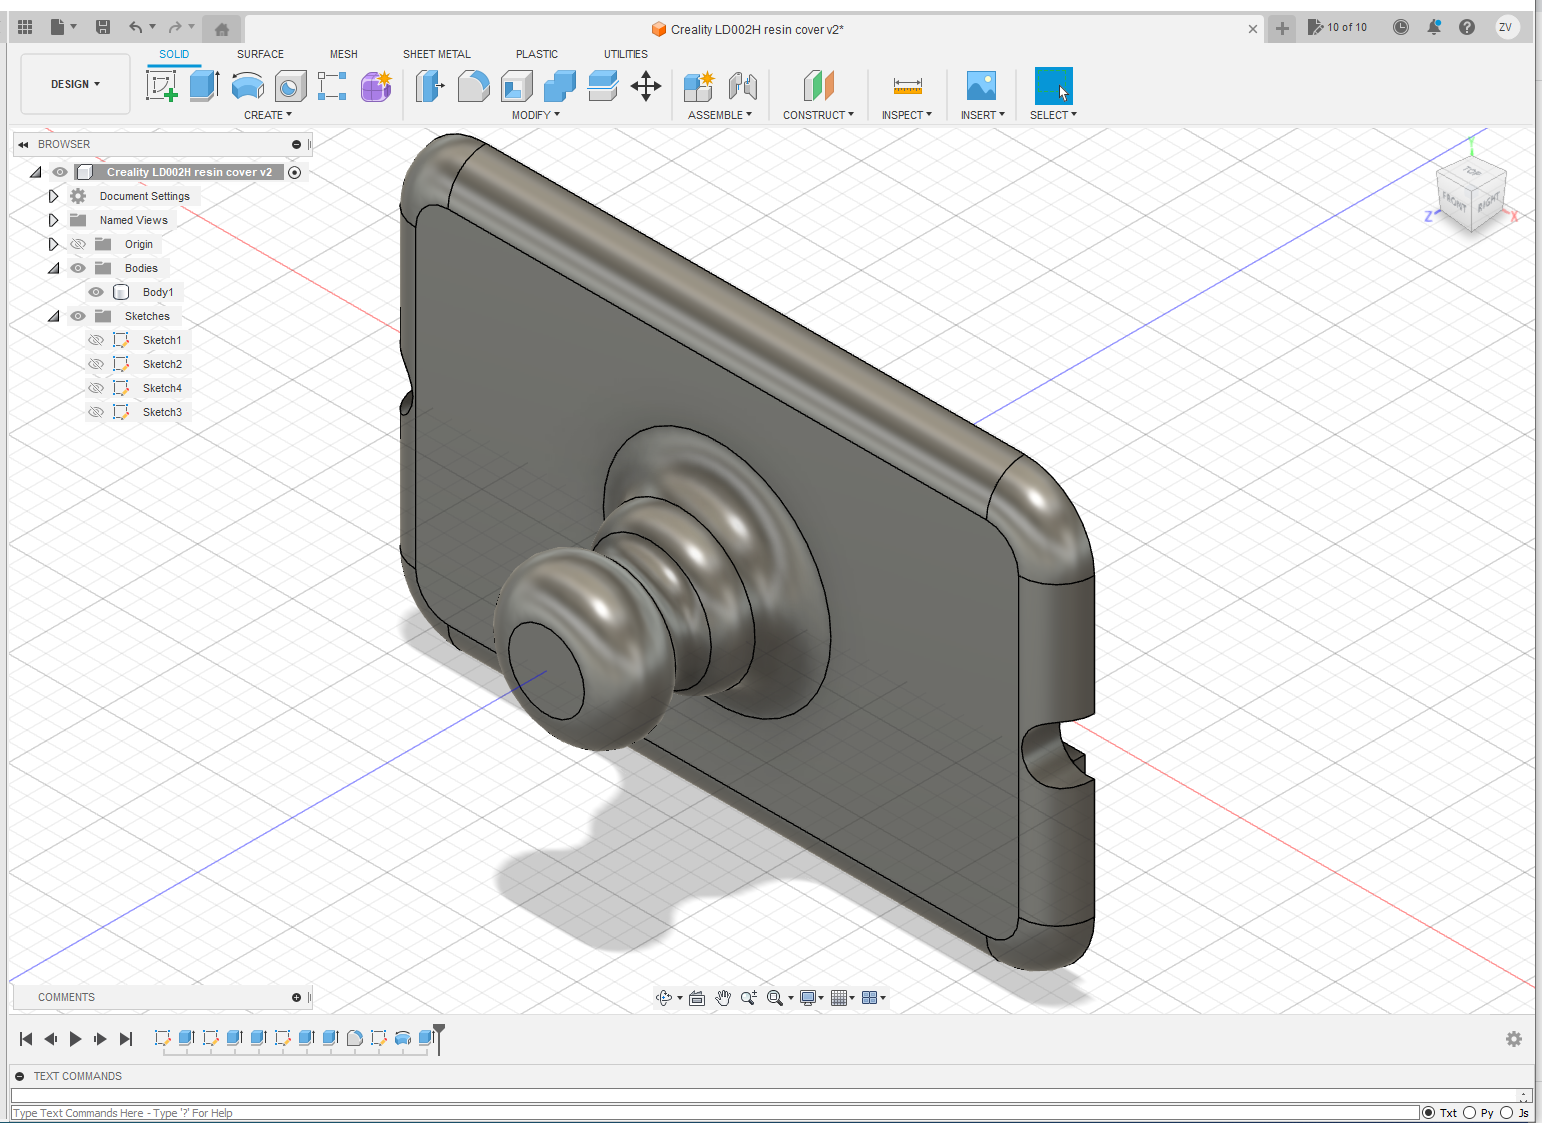Screen dimensions: 1542x1123
Task: Select the Shell tool icon
Action: [516, 86]
